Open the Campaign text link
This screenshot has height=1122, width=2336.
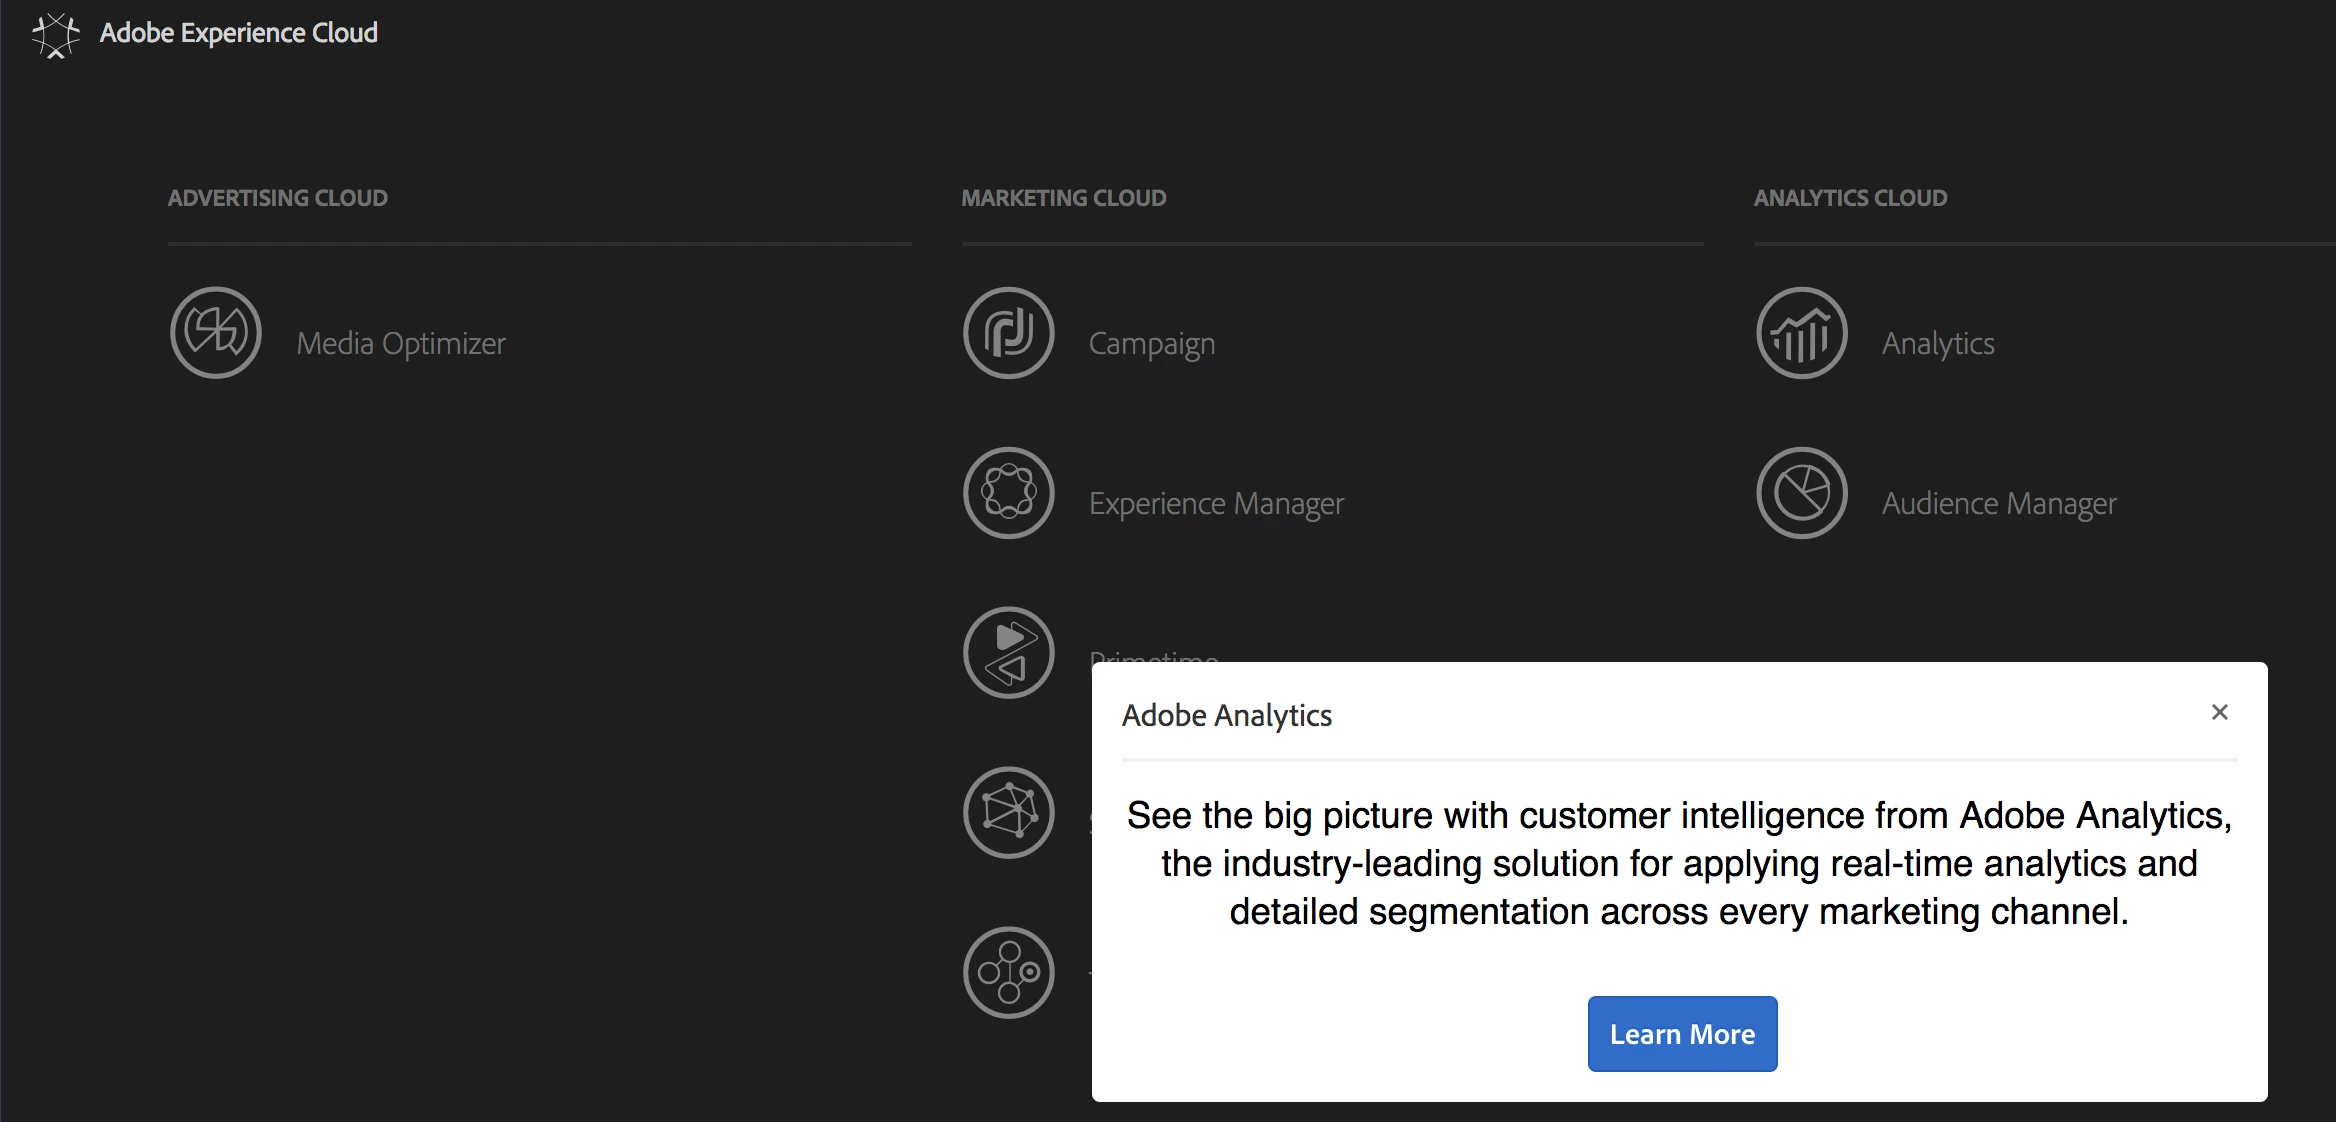[1151, 344]
